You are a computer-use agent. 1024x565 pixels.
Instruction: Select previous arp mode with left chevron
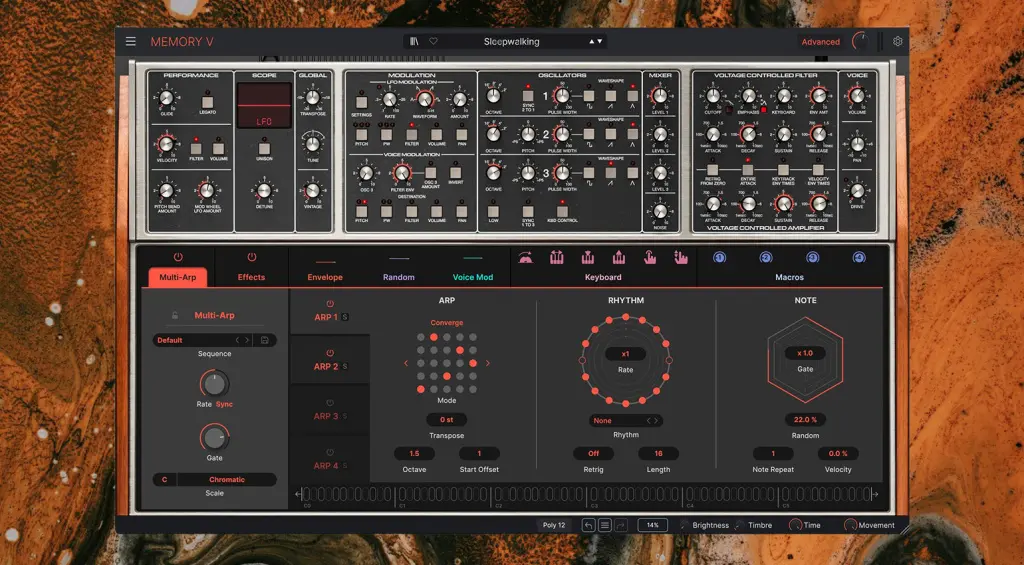coord(406,363)
